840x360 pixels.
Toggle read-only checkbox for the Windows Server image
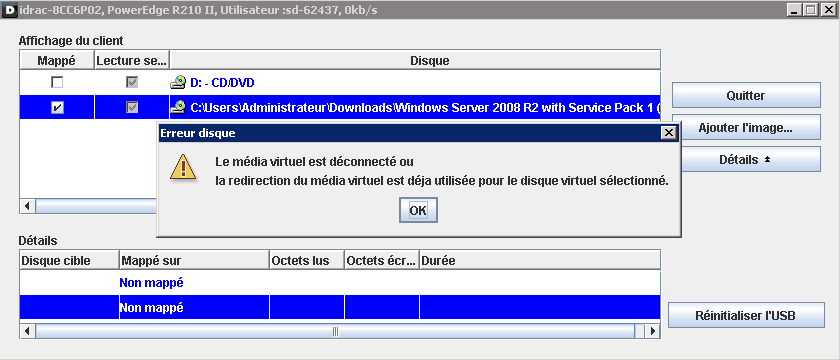(x=131, y=107)
